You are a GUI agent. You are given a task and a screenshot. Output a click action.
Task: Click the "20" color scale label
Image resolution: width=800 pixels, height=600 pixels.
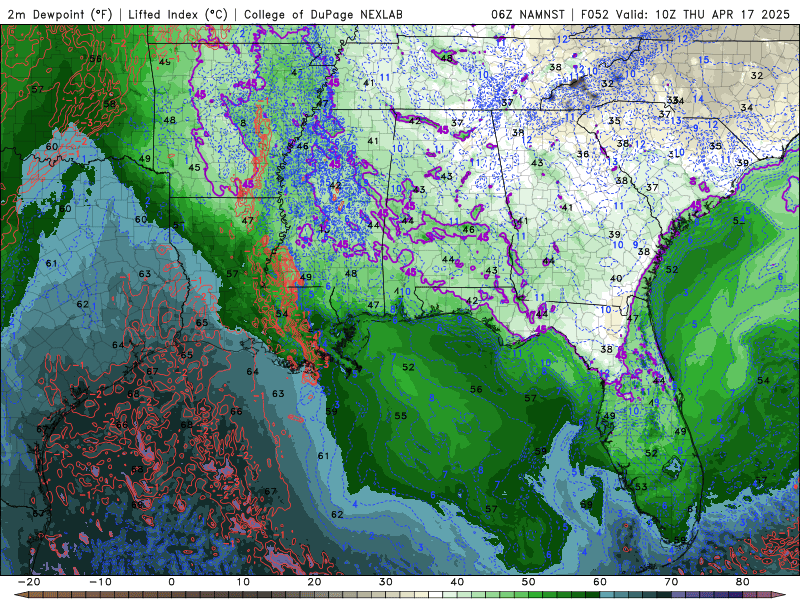point(314,582)
